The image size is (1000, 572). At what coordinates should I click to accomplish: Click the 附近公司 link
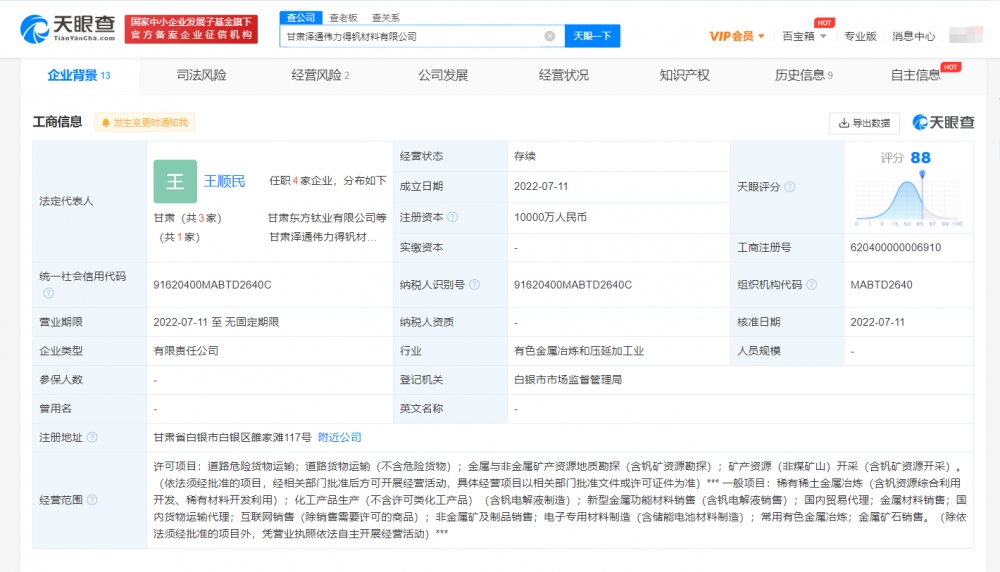tap(339, 437)
